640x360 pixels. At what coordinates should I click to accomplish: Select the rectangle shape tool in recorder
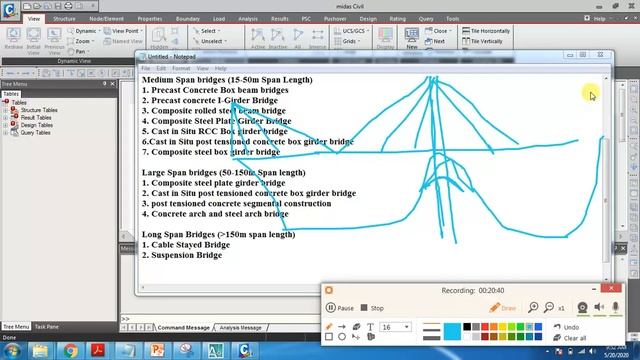(329, 337)
